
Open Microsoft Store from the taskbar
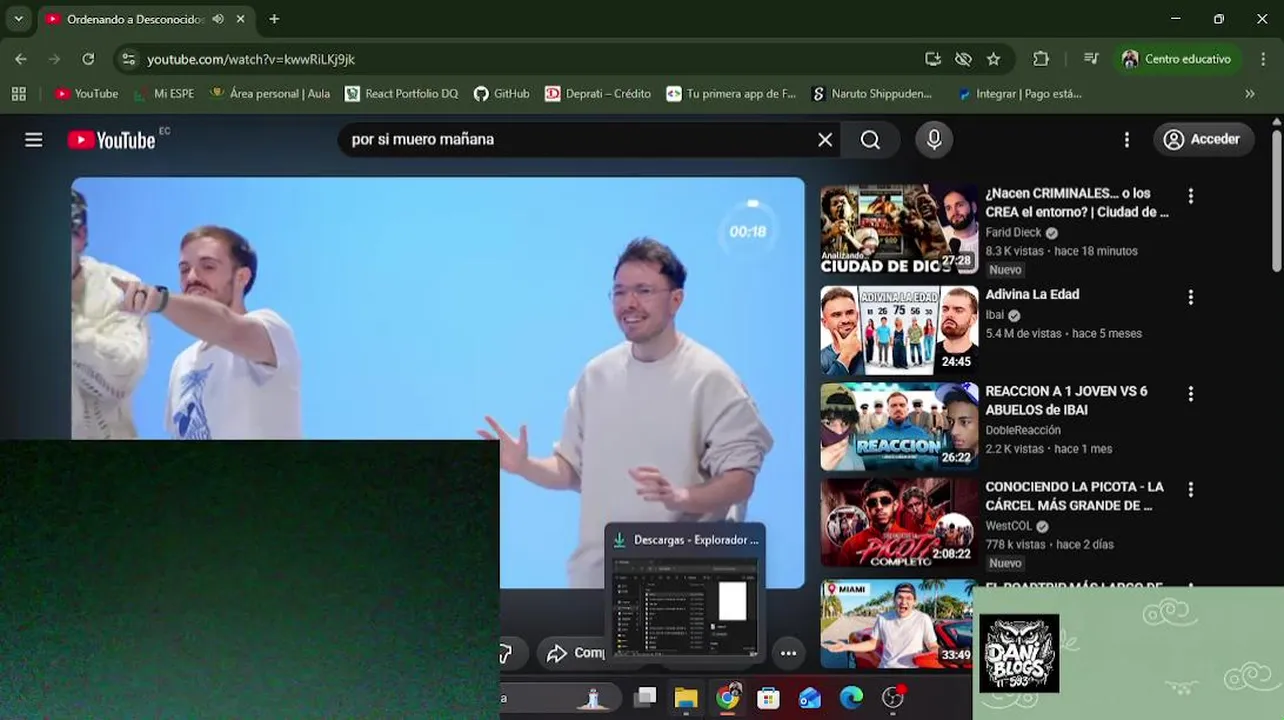pos(768,697)
